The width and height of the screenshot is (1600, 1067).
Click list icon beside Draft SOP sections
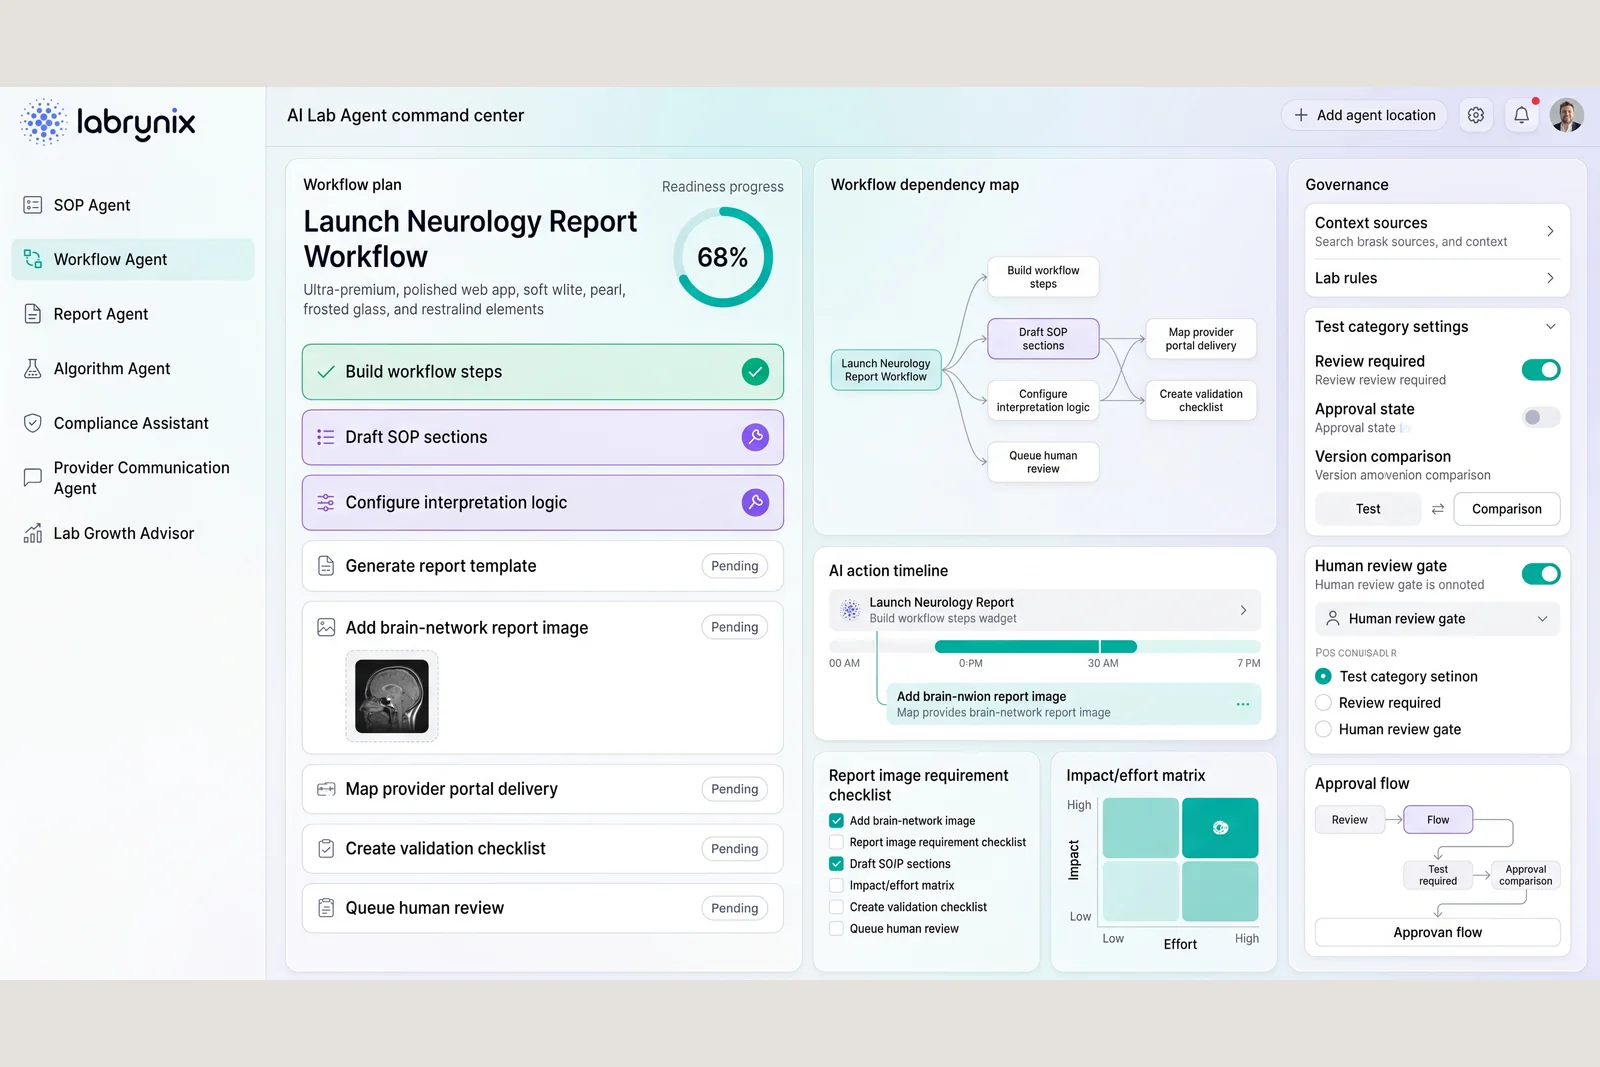click(x=326, y=437)
